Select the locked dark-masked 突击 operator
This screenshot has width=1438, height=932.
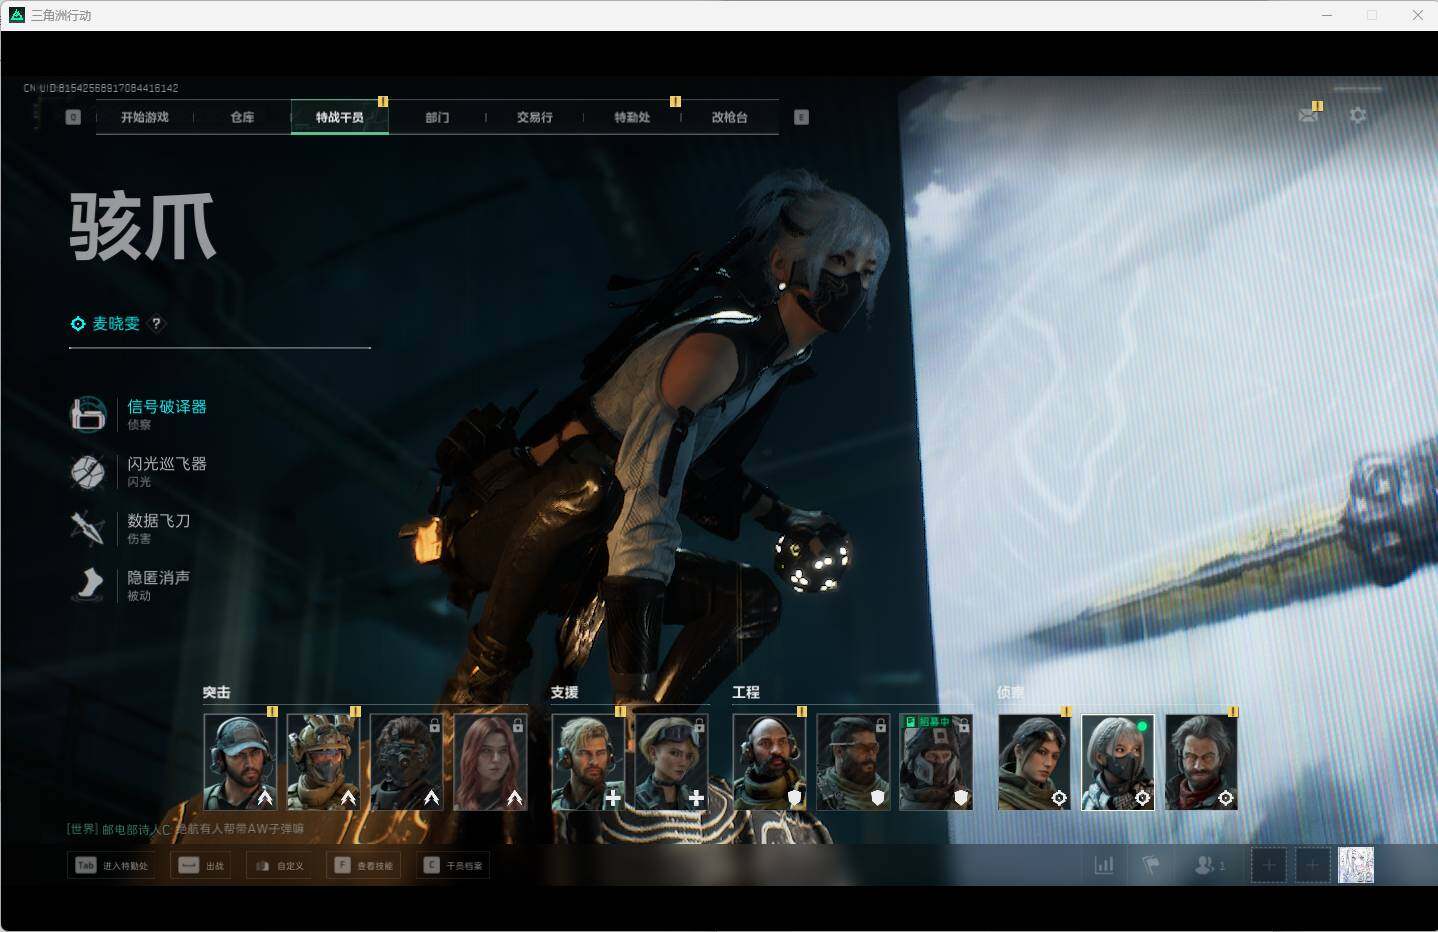click(406, 761)
